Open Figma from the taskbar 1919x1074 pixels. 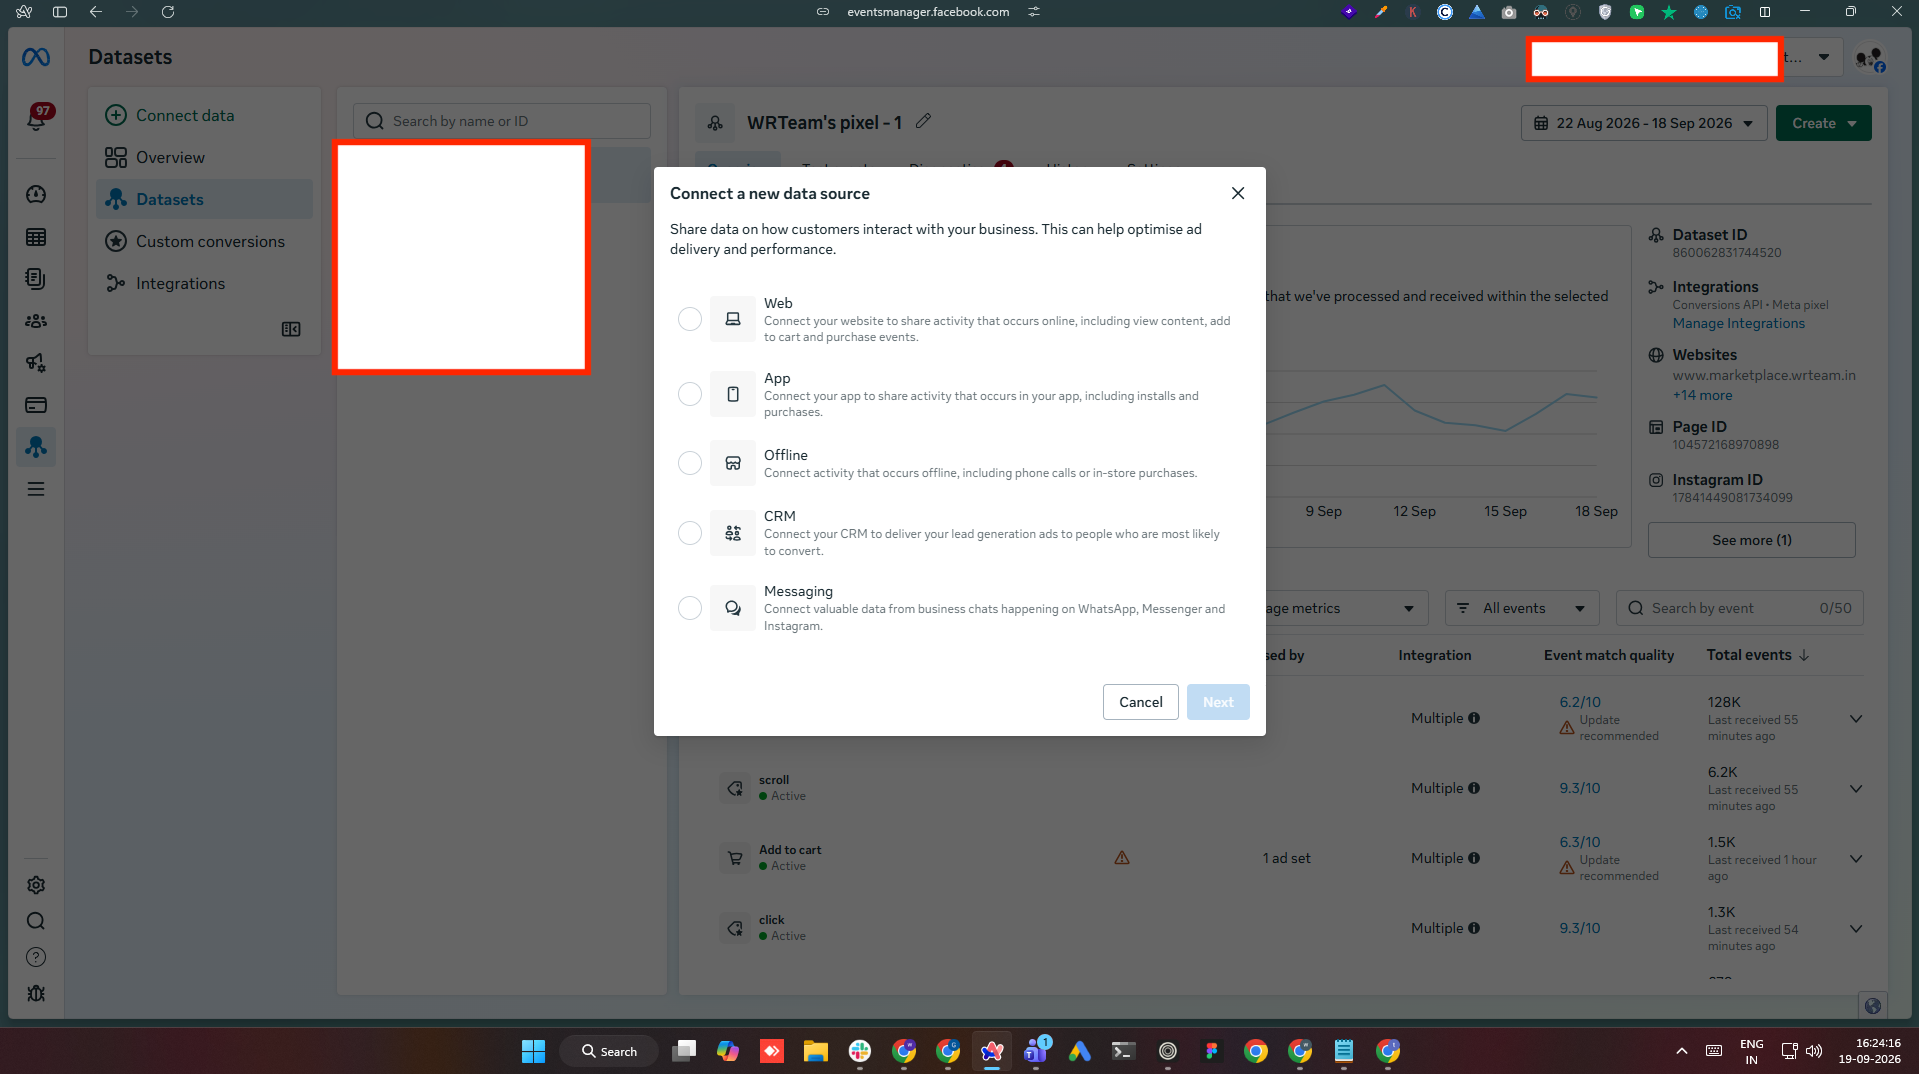coord(1212,1051)
